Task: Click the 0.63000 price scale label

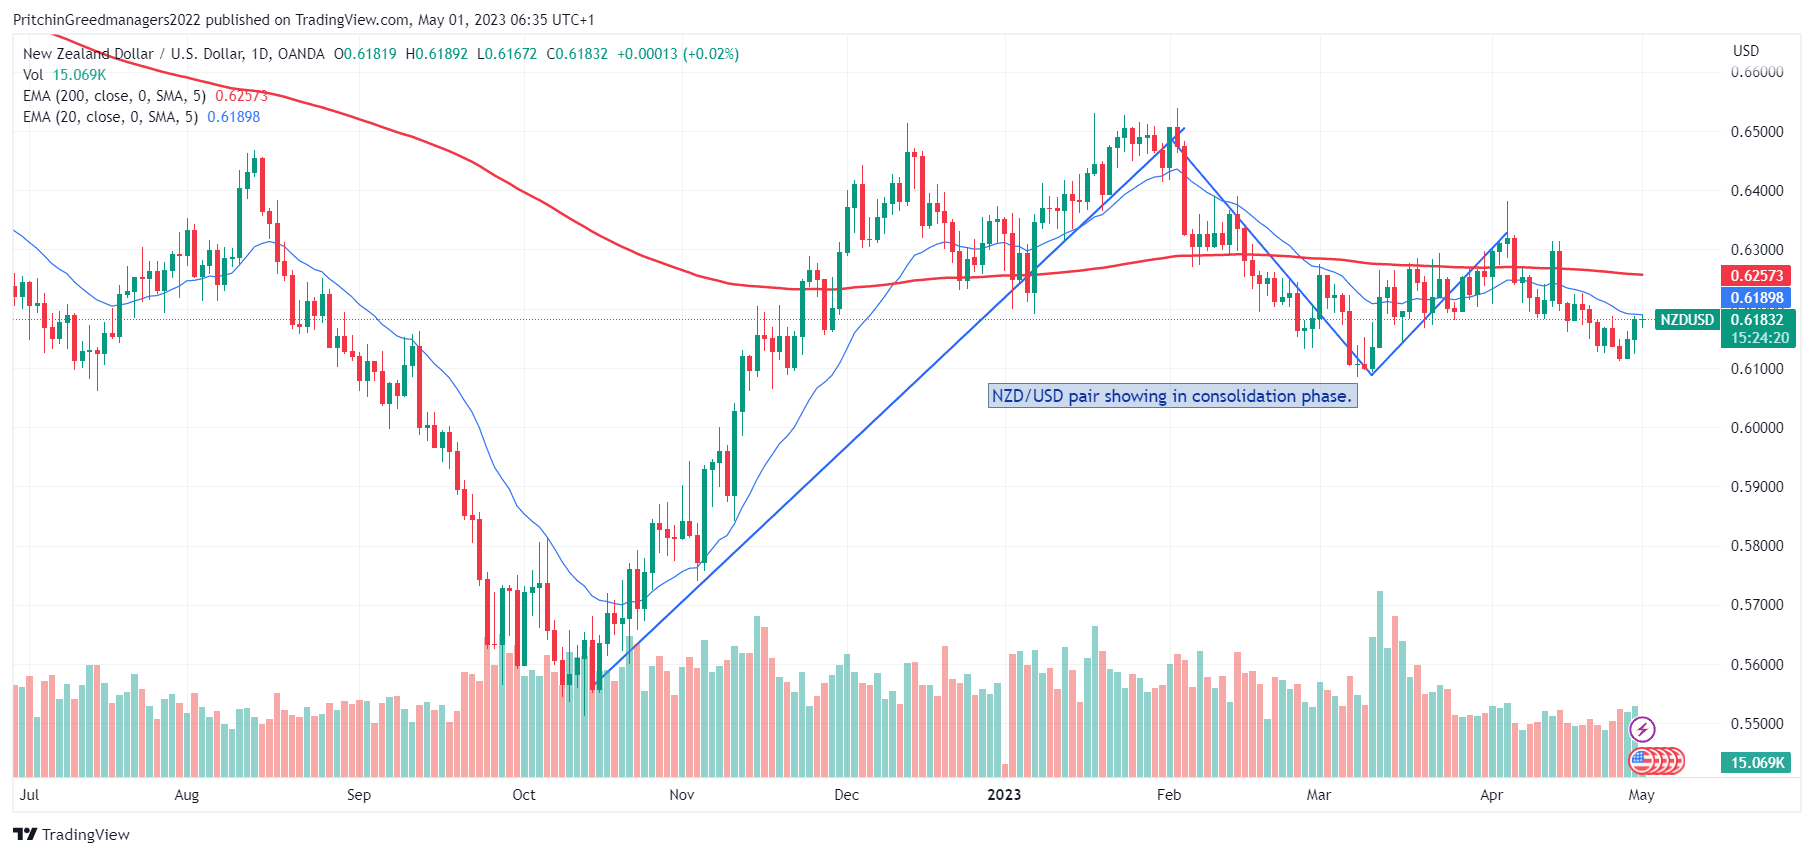Action: pyautogui.click(x=1757, y=250)
